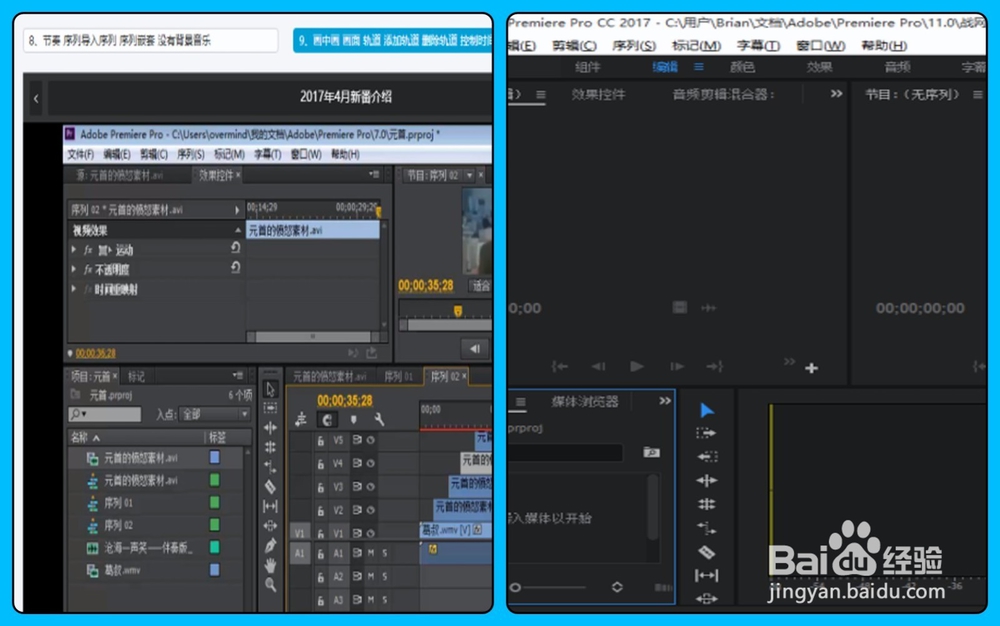Pick Rate Stretch tool in left Premiere toolbar
Screen dimensions: 1000x626
click(270, 467)
